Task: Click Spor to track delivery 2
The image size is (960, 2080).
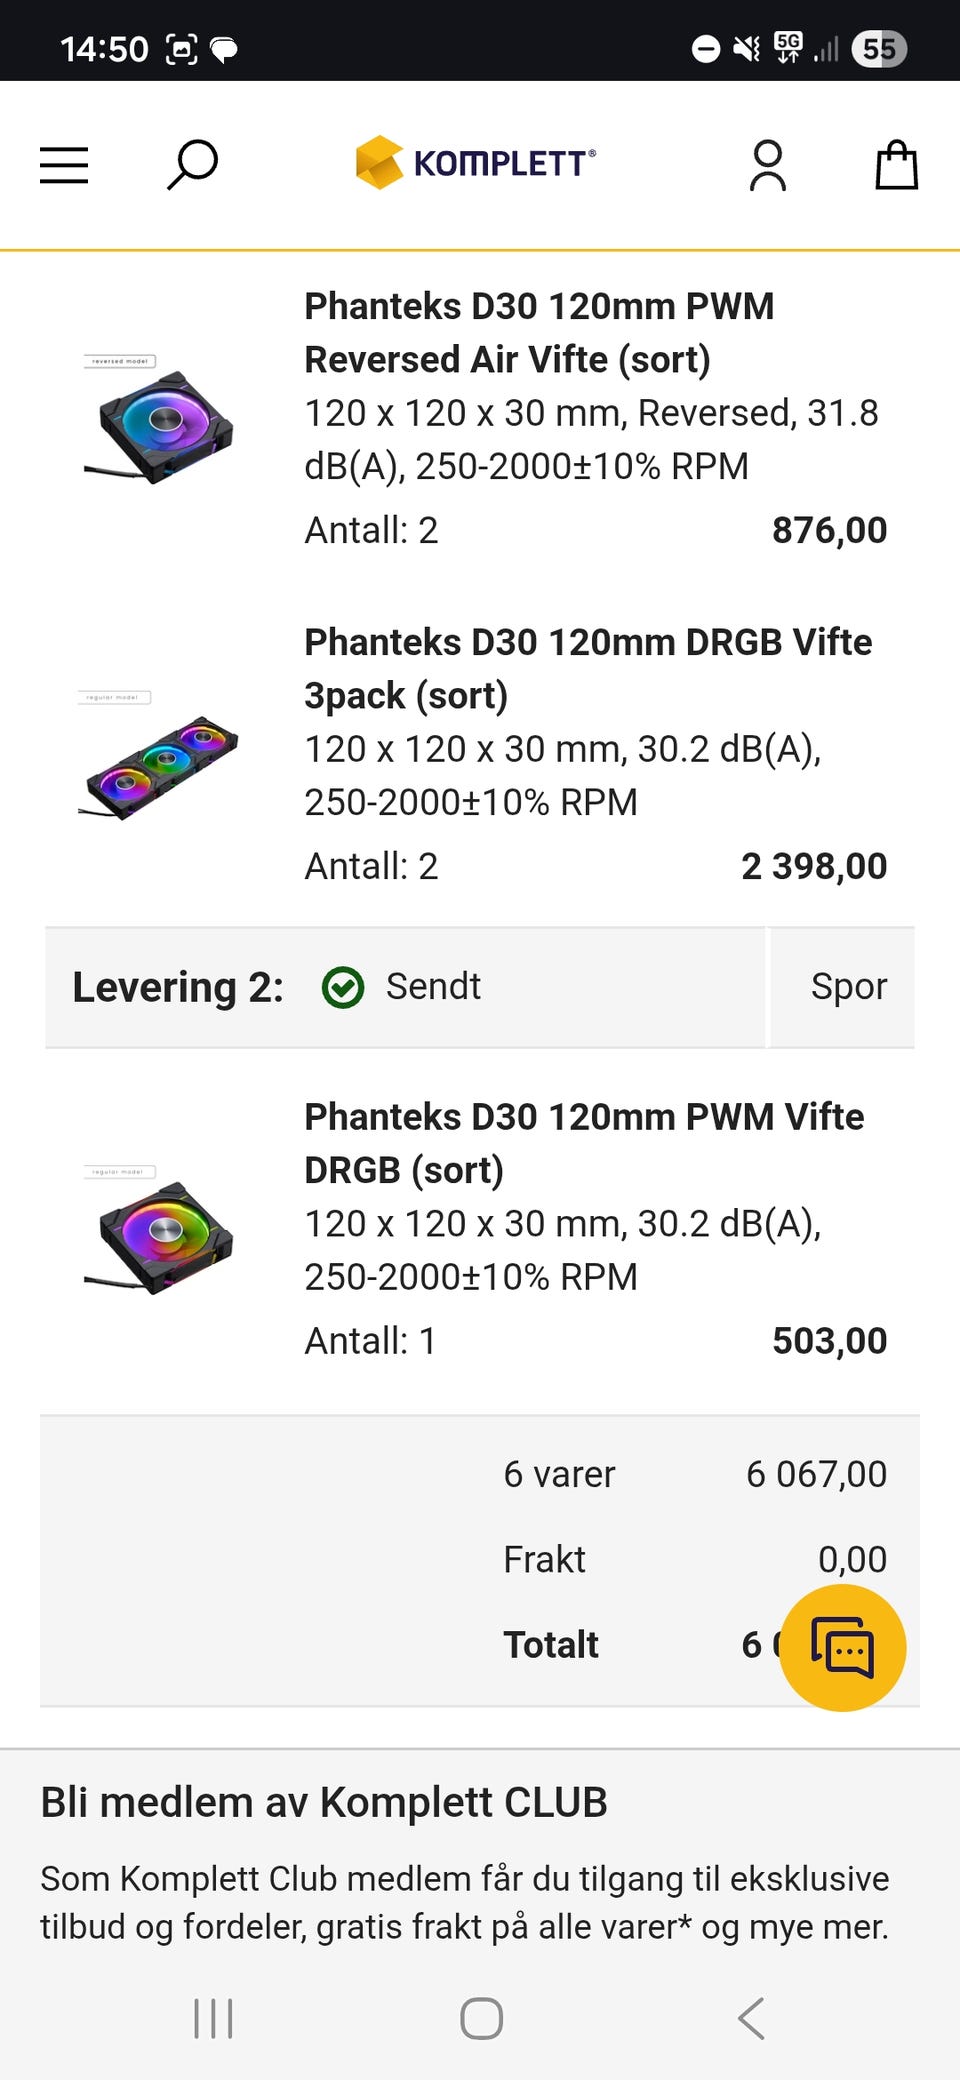Action: 848,987
